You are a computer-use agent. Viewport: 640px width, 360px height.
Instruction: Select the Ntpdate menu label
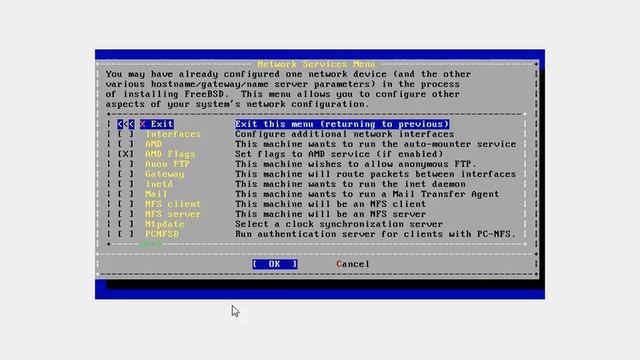165,224
